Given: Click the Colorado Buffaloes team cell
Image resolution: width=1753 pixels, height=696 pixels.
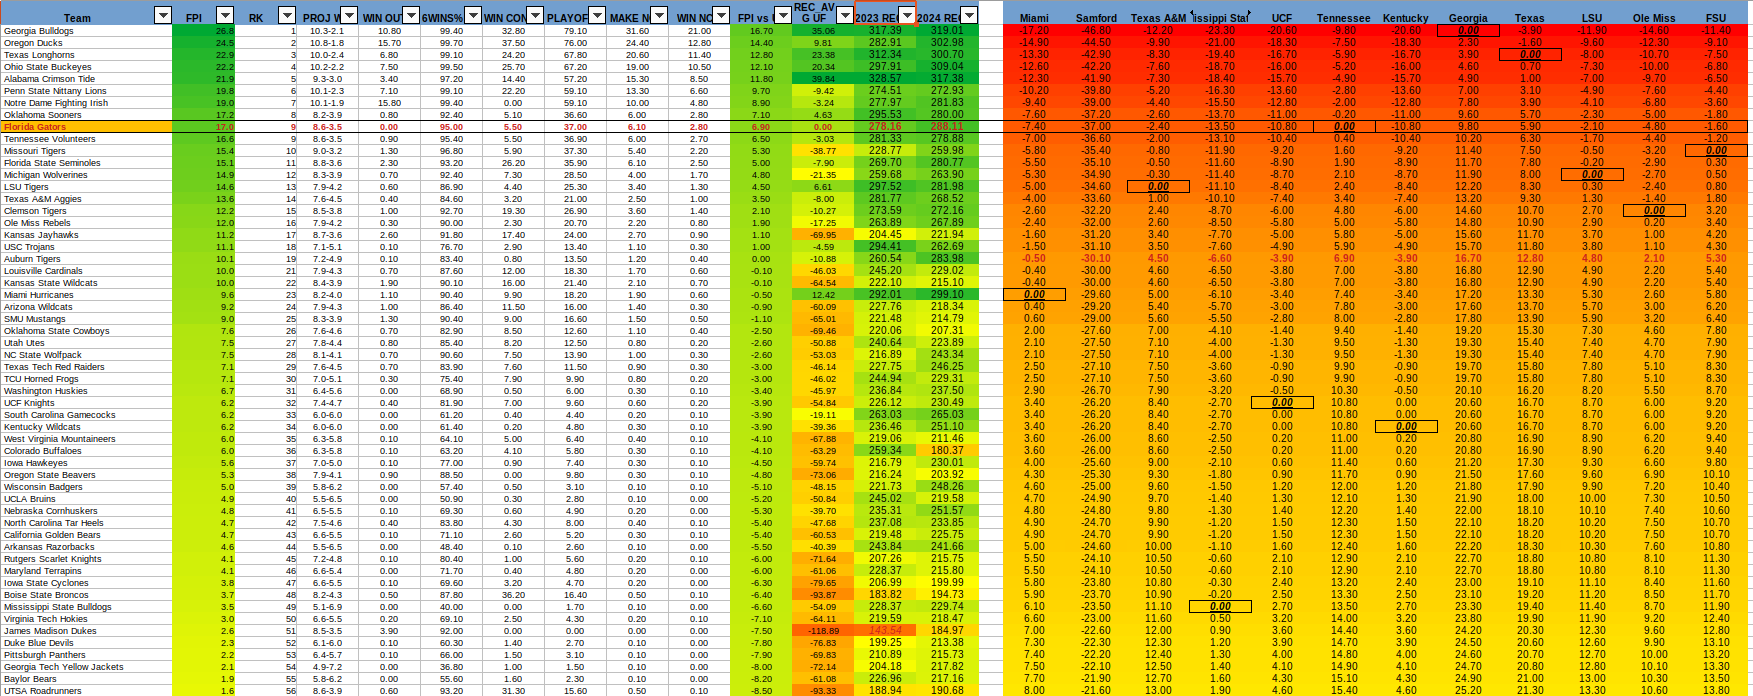Looking at the screenshot, I should point(86,451).
